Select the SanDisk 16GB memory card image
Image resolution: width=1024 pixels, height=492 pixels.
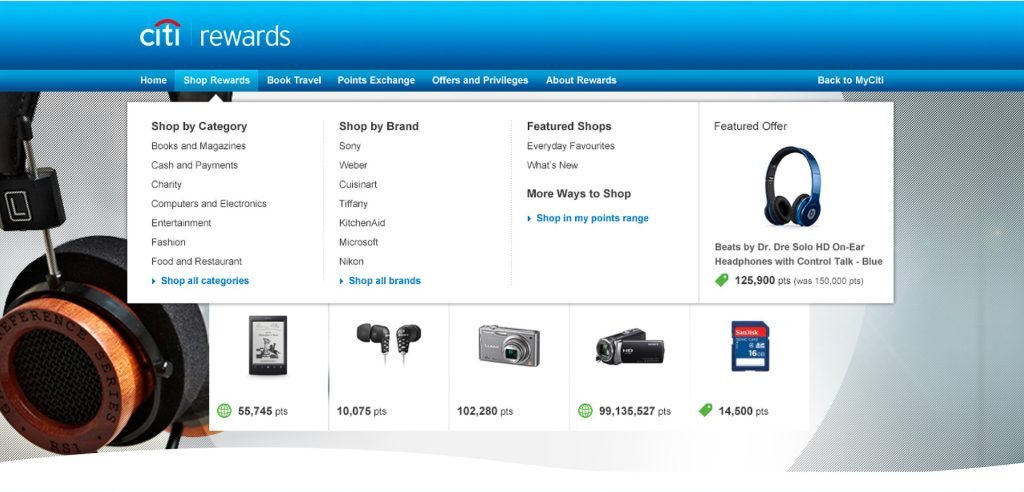coord(750,345)
